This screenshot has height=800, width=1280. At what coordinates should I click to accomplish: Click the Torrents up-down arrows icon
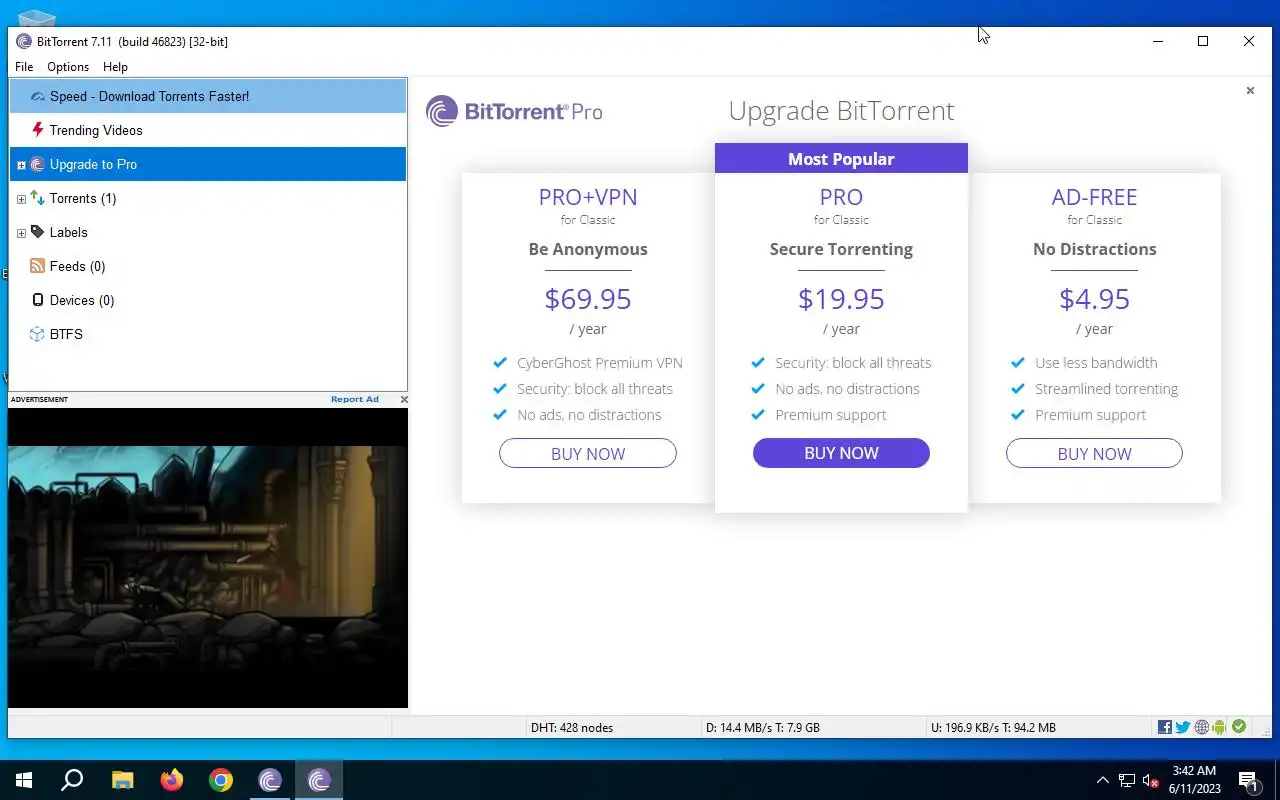tap(38, 198)
